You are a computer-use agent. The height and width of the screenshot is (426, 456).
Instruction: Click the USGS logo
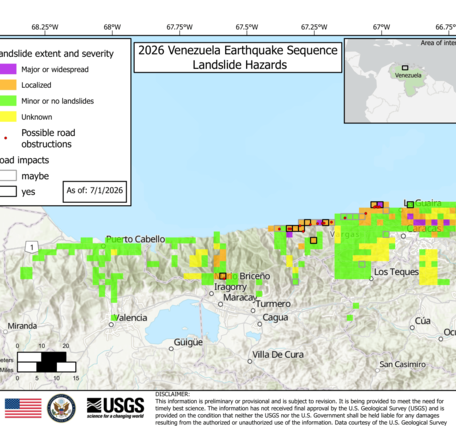(x=115, y=408)
